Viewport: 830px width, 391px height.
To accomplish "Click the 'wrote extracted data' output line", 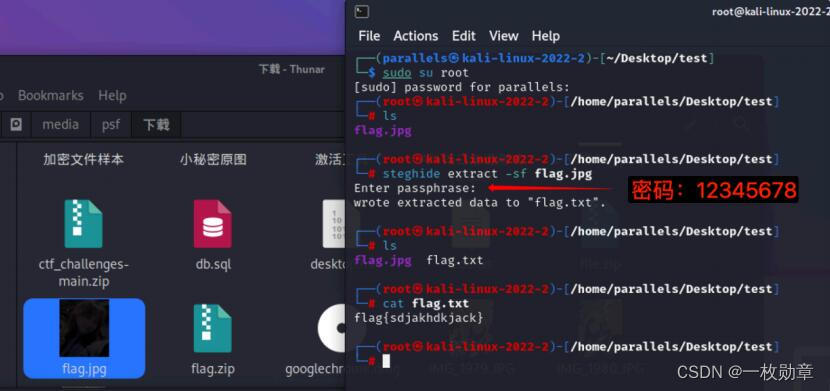I will 480,202.
